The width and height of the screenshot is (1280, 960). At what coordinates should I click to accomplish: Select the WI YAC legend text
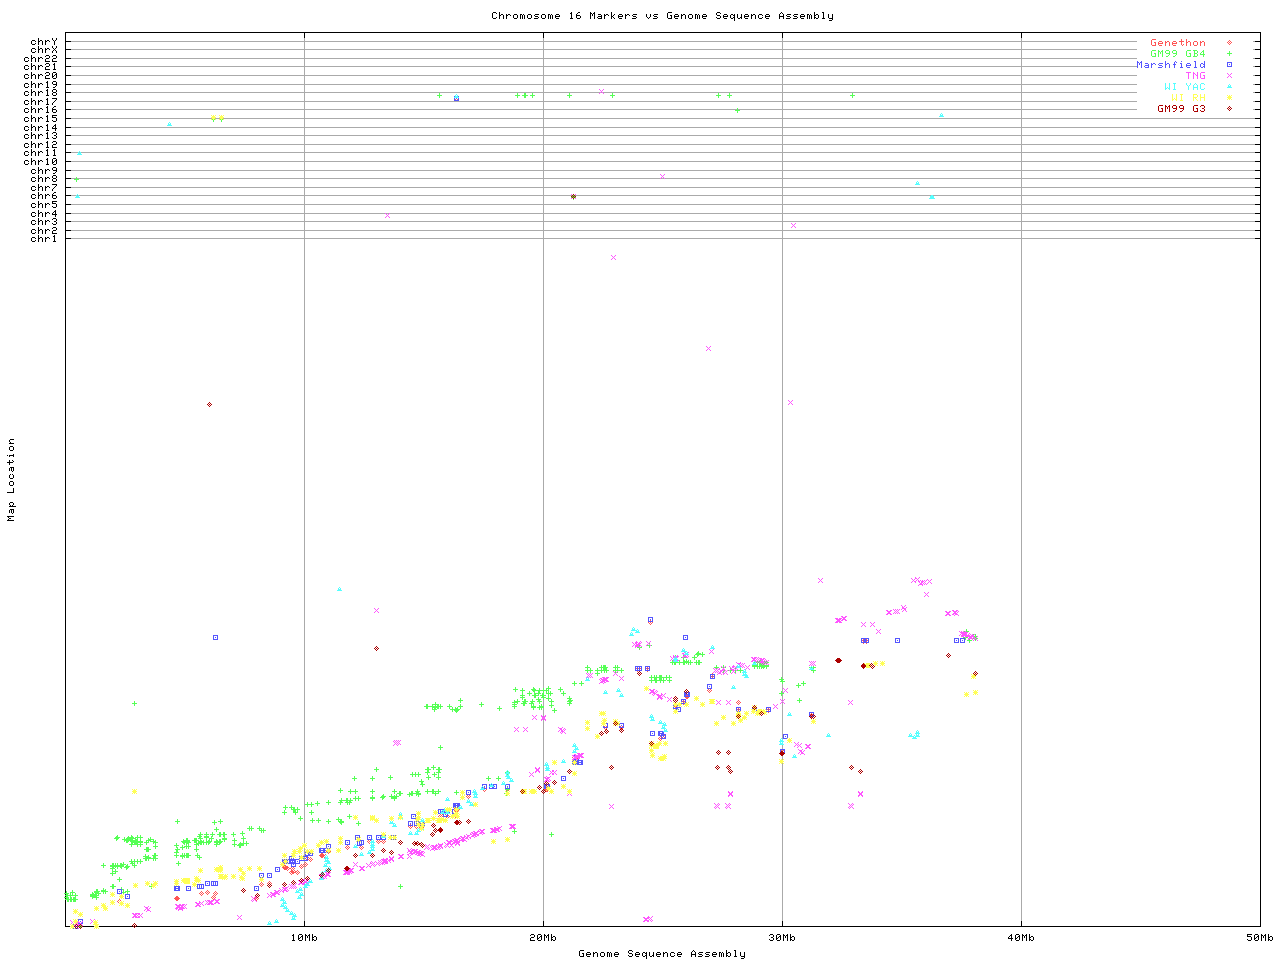1184,87
